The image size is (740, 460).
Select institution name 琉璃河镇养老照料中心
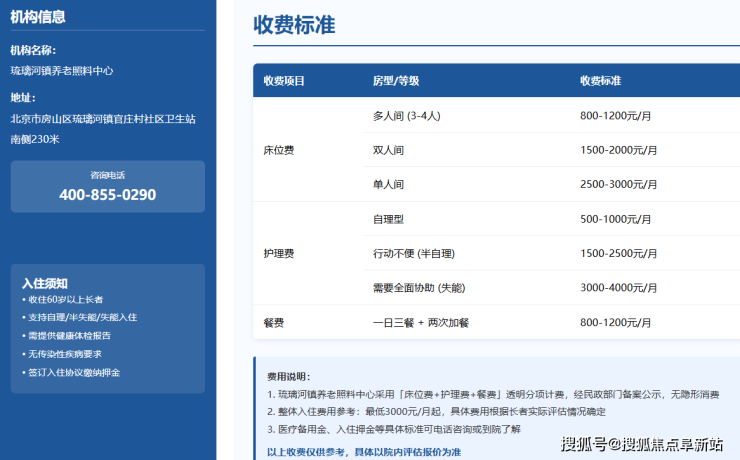click(62, 71)
